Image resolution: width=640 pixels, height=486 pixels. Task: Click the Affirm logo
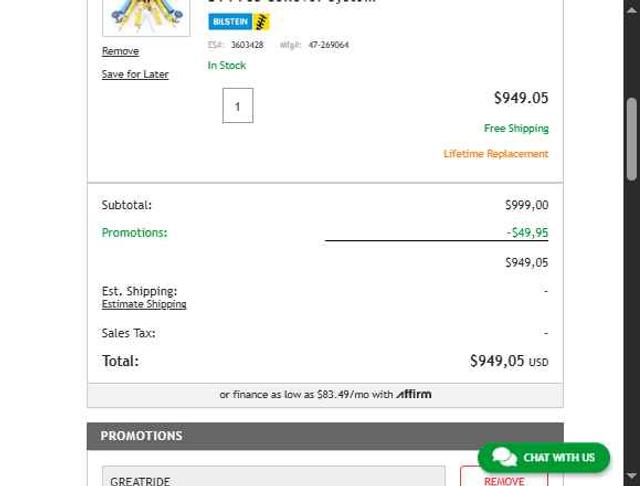(414, 394)
